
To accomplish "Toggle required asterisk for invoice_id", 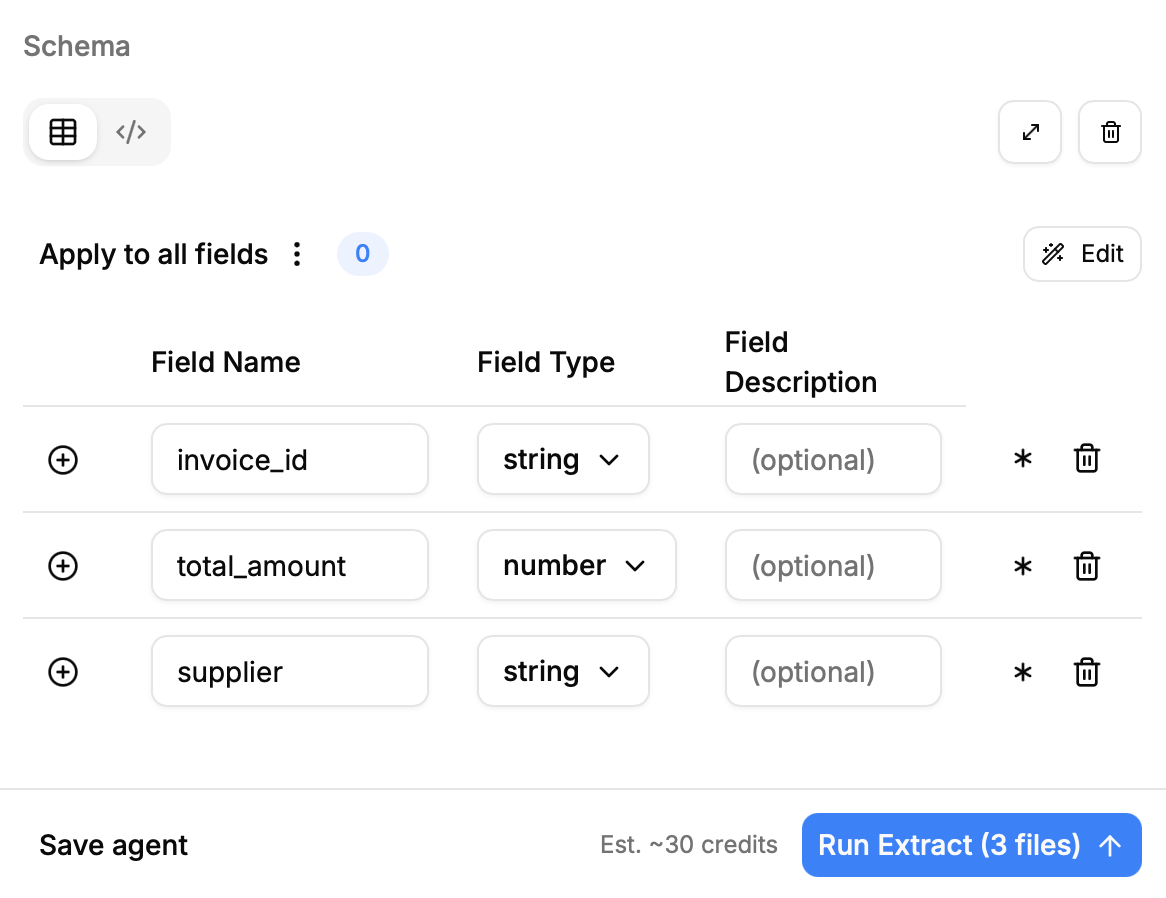I will point(1022,460).
